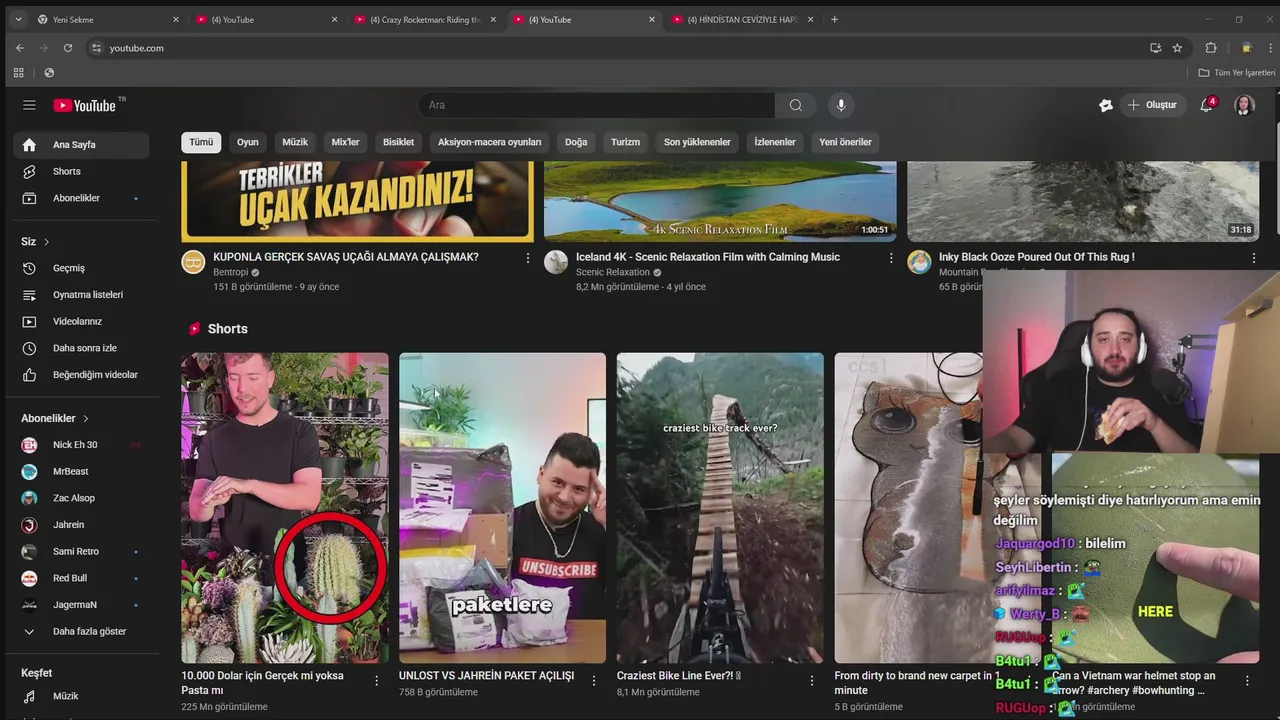
Task: Go to the Sami Retro channel
Action: pyautogui.click(x=81, y=551)
